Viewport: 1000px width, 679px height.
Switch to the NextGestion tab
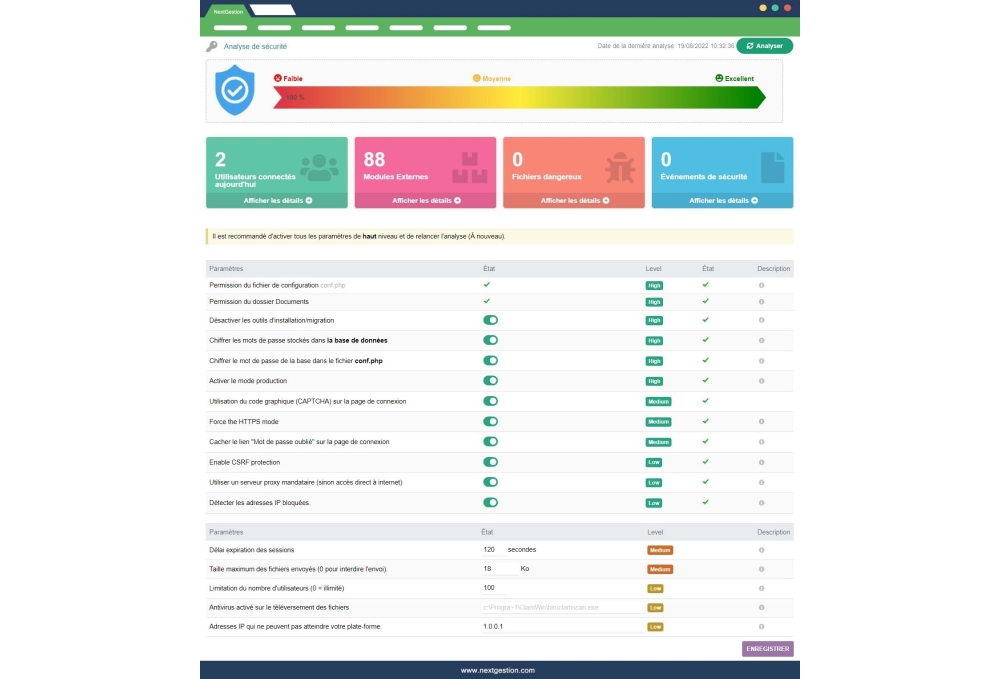228,11
